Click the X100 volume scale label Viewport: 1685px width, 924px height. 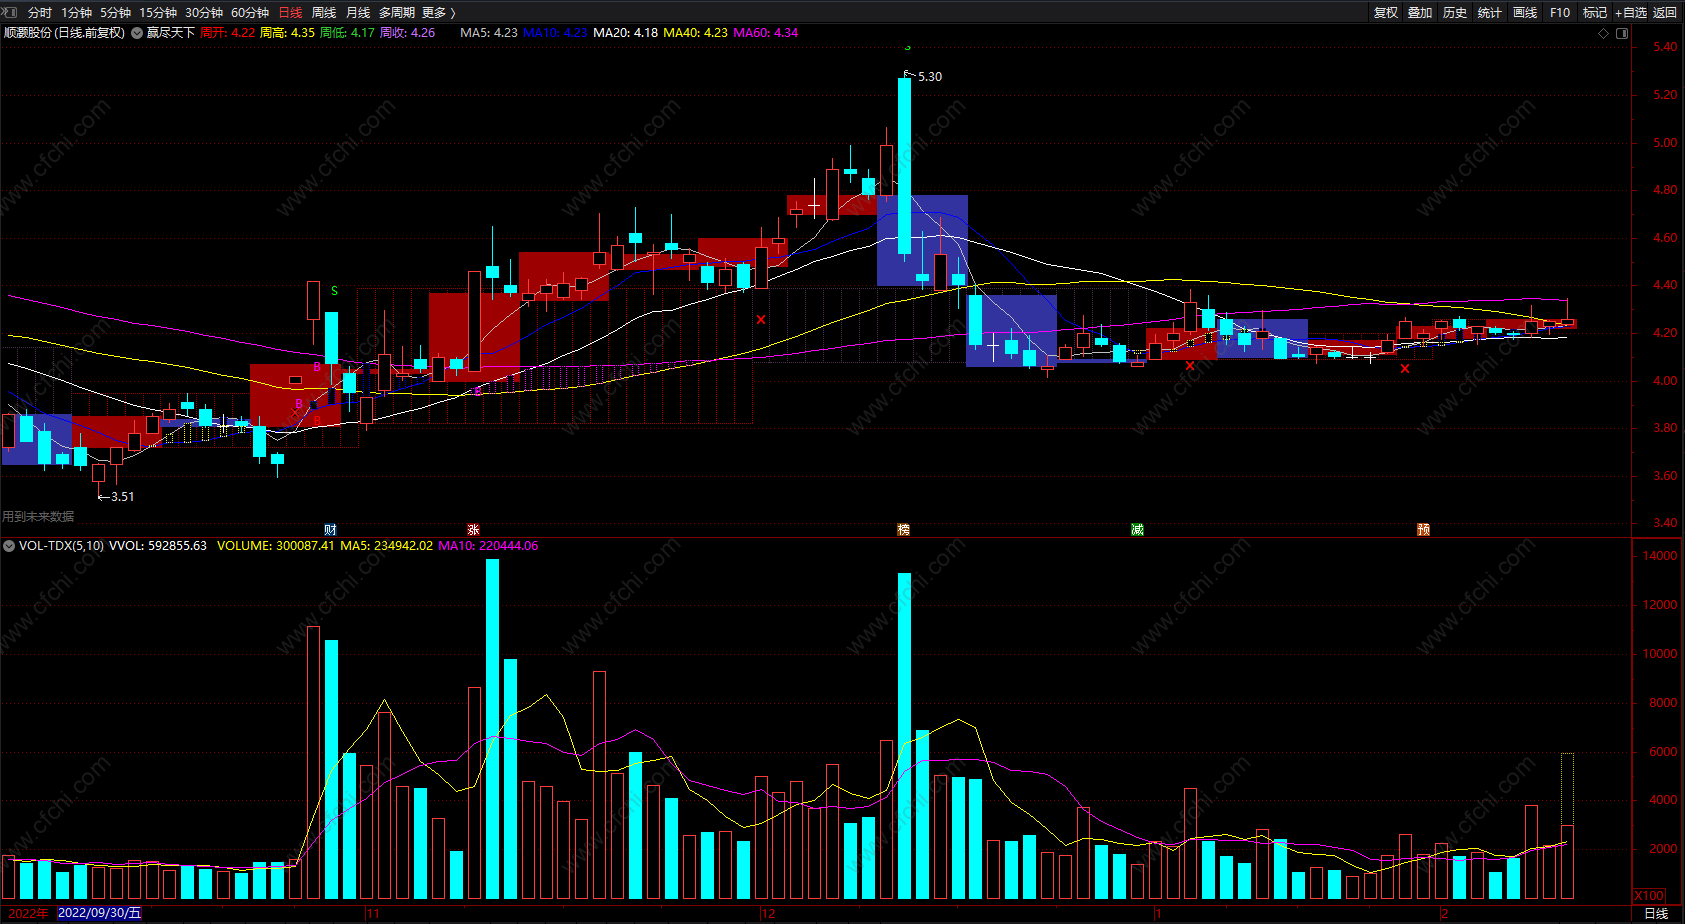[1649, 896]
